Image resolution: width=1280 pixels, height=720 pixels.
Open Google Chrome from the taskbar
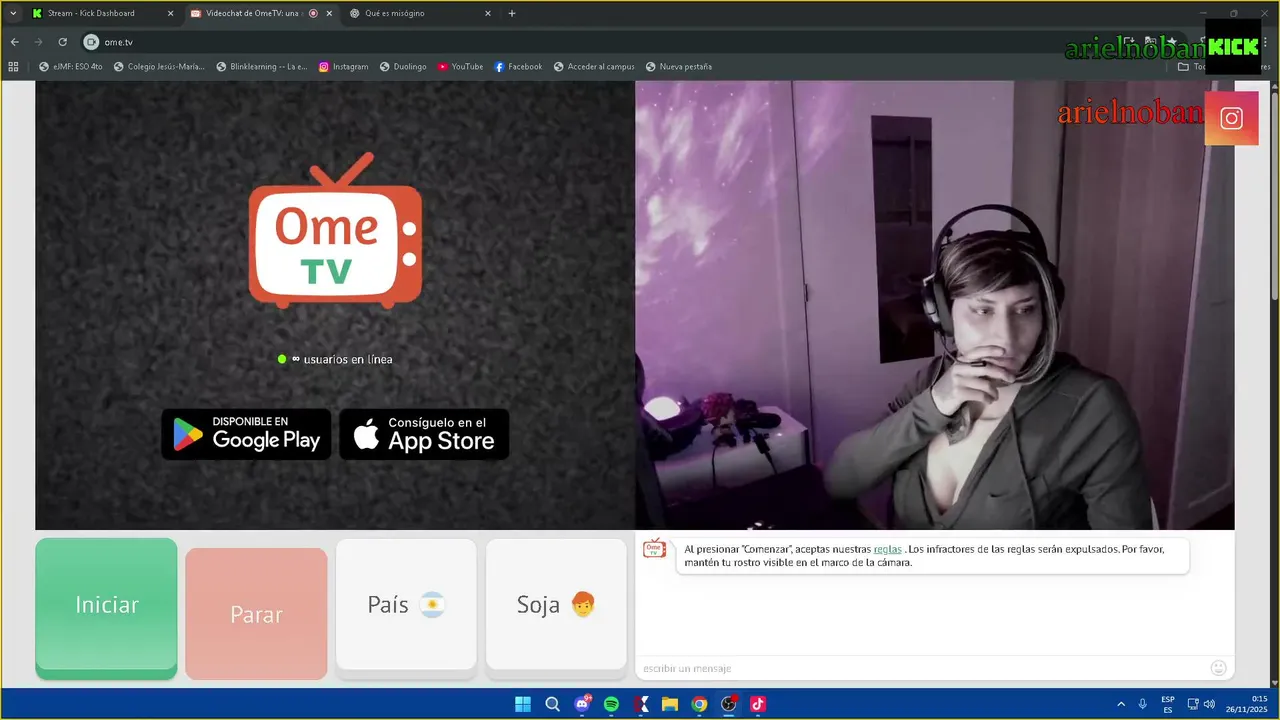(x=699, y=704)
